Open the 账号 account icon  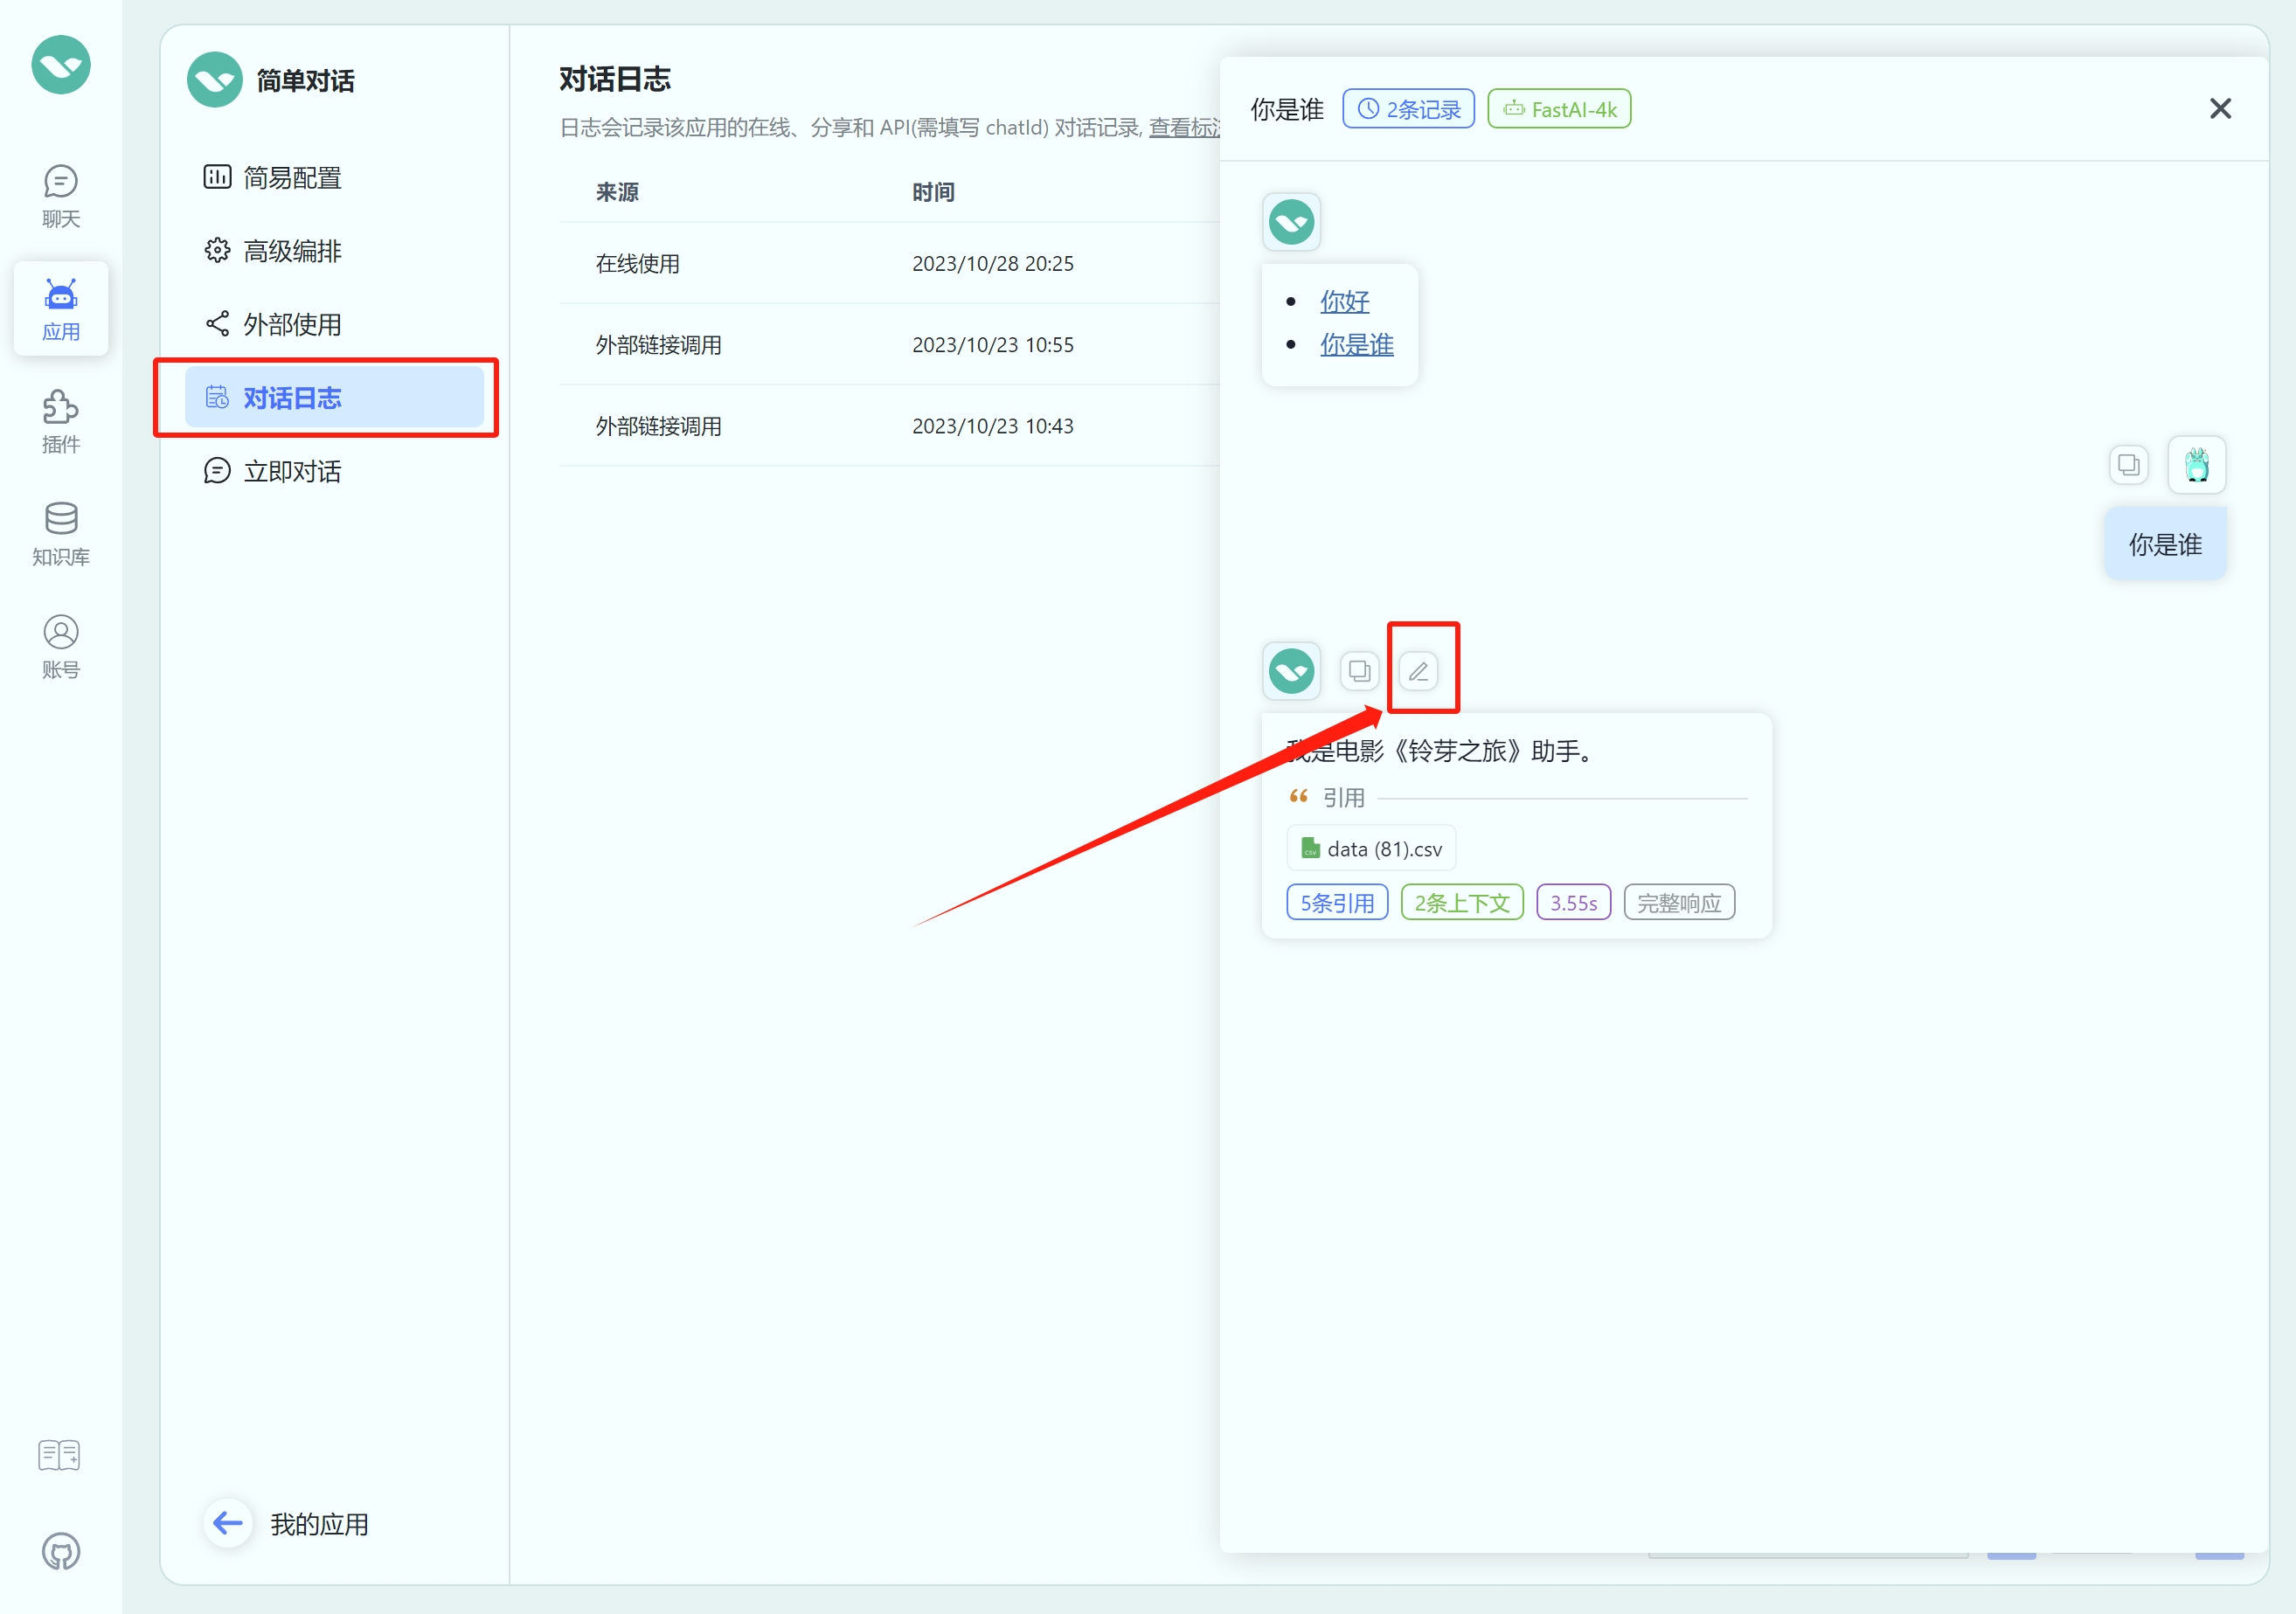(x=60, y=646)
